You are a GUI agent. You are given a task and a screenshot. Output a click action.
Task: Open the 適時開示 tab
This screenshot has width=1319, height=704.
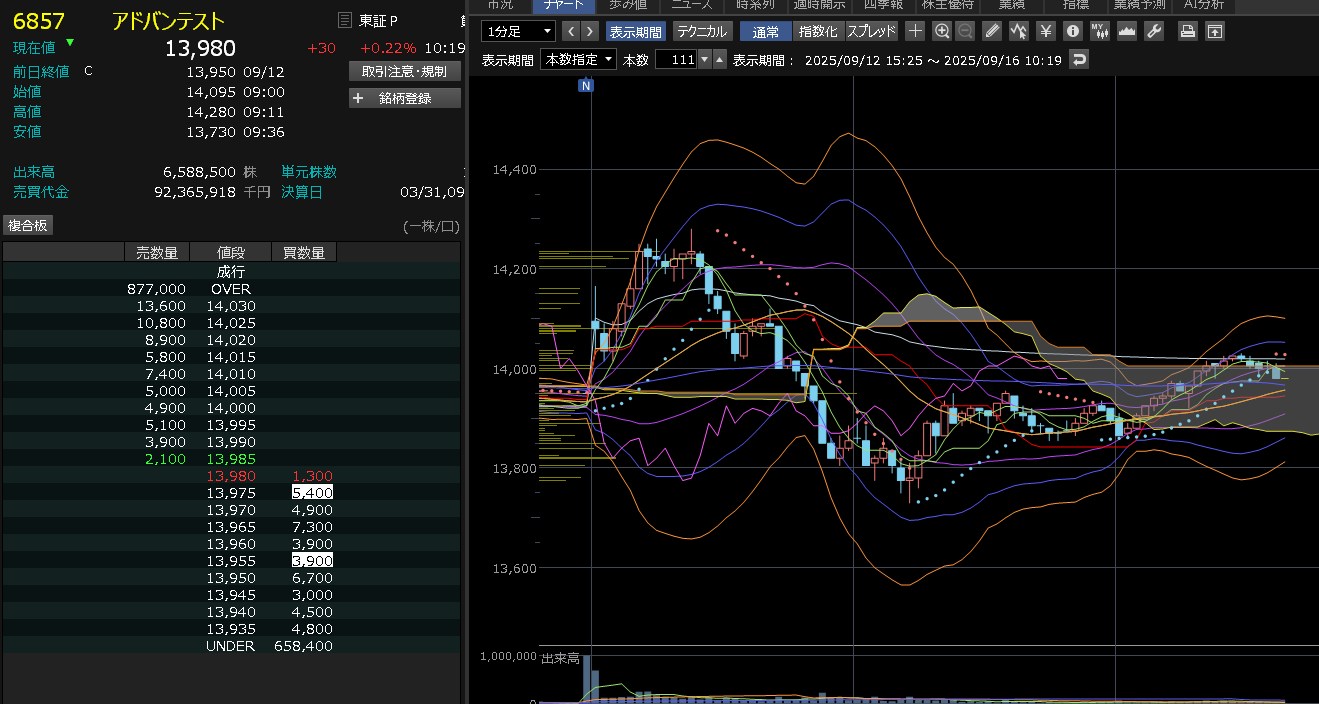point(818,5)
